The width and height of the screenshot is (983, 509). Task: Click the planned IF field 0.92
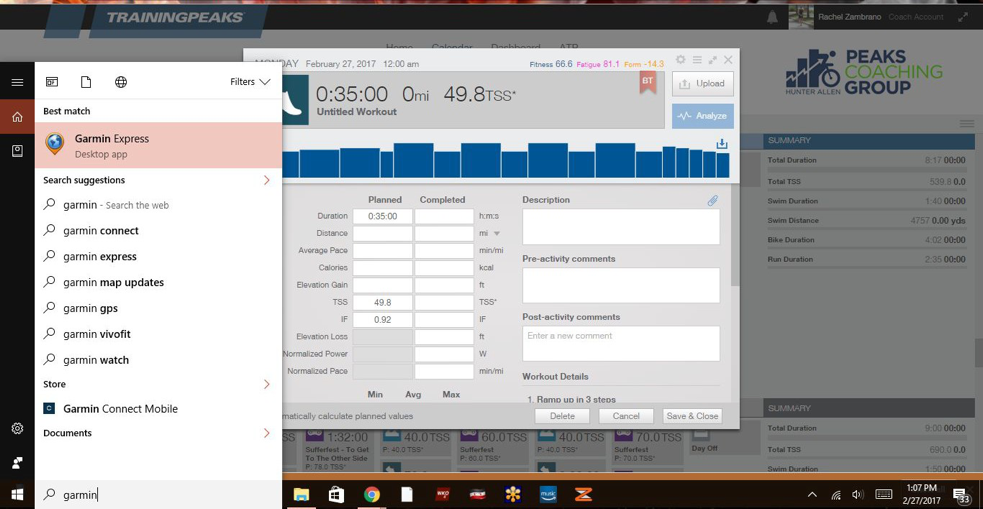(x=382, y=320)
